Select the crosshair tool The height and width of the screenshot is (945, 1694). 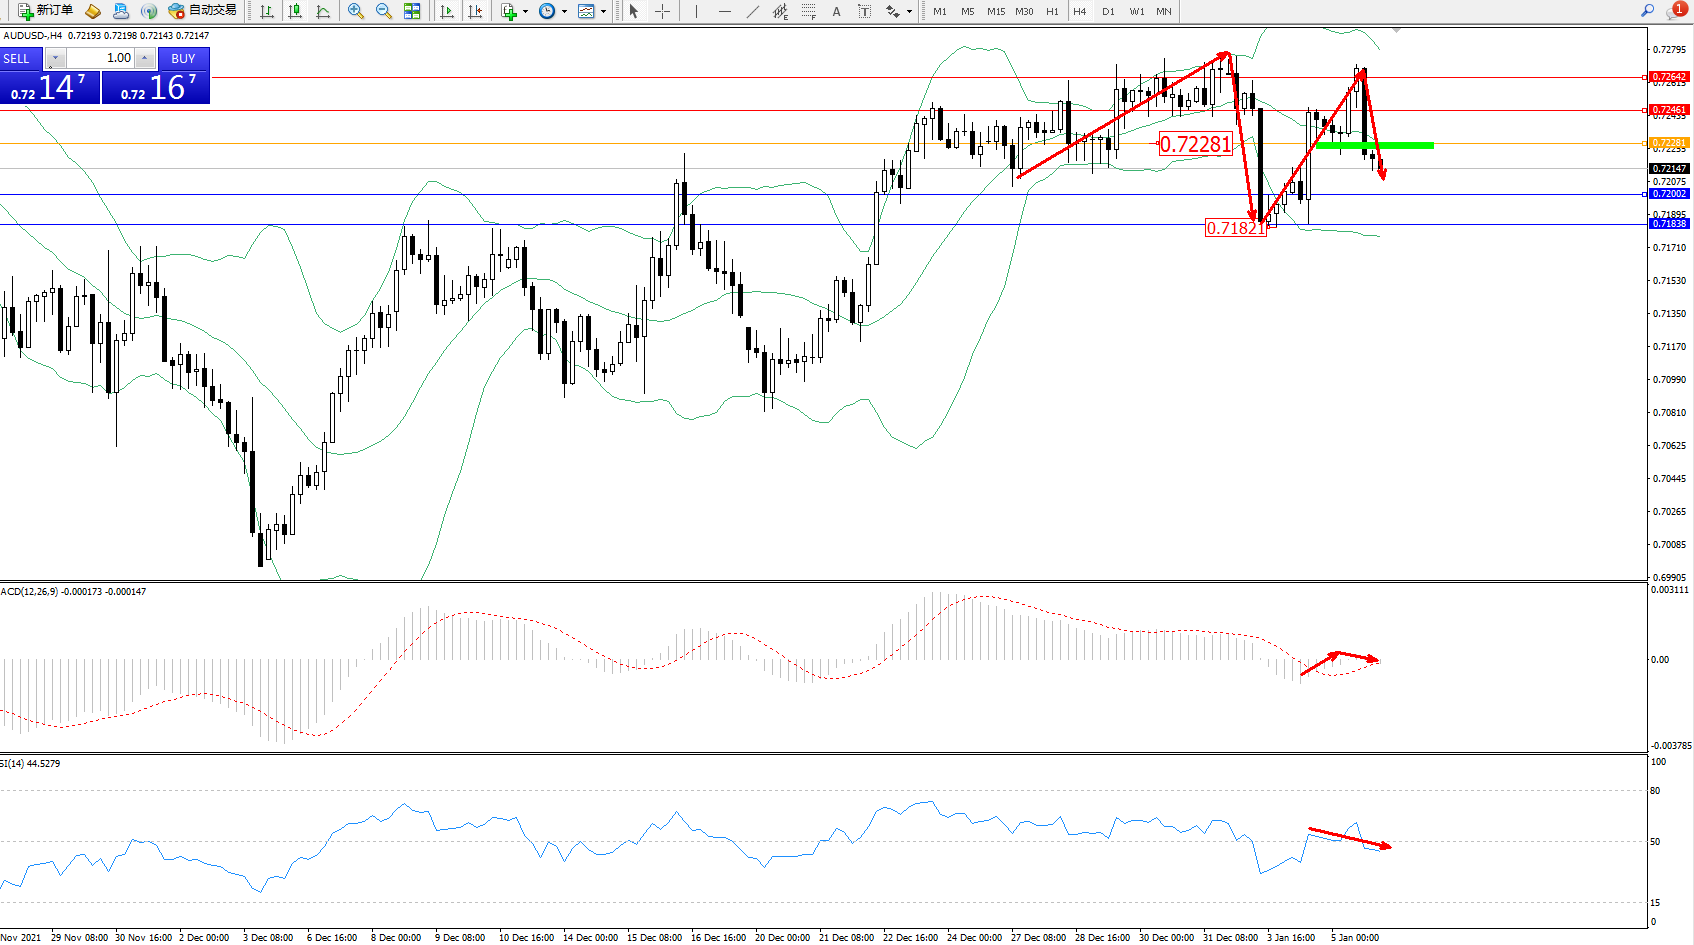pyautogui.click(x=662, y=11)
